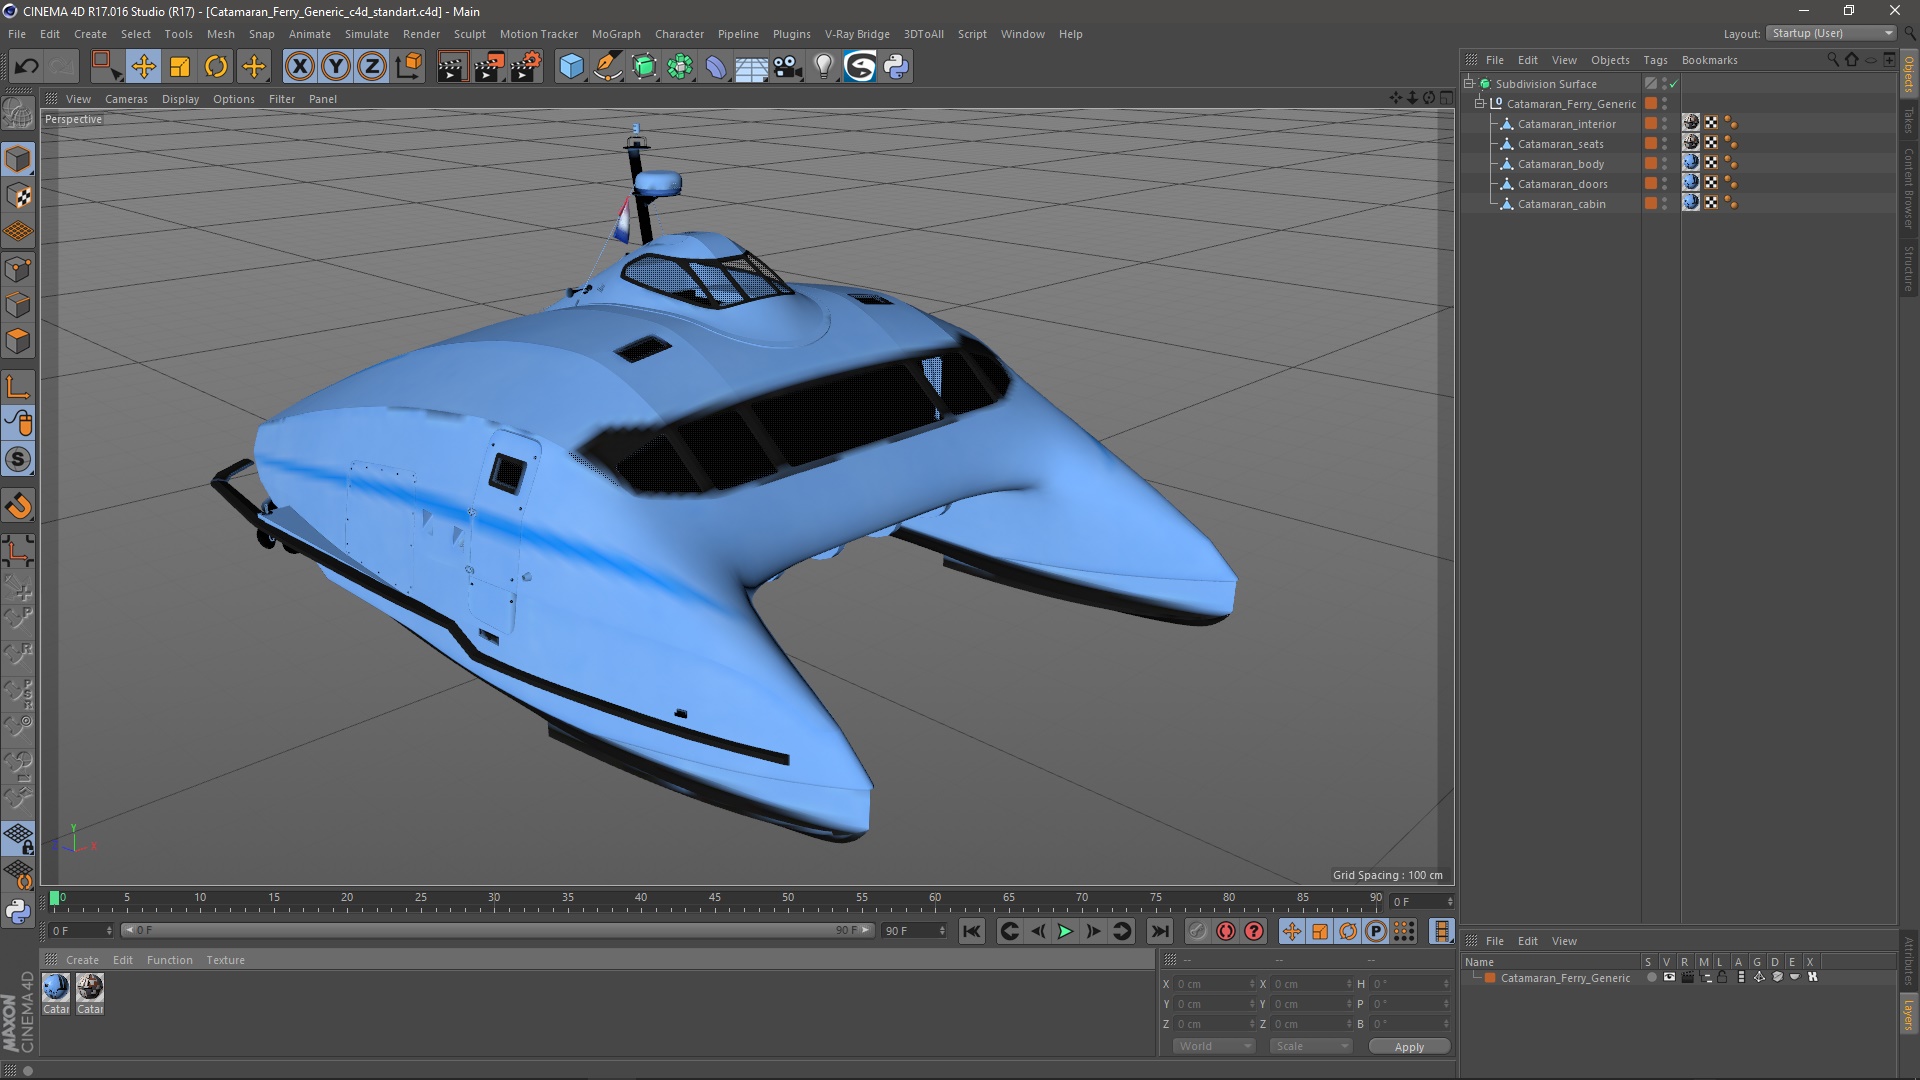This screenshot has width=1920, height=1080.
Task: Toggle Enable Snap icon
Action: click(x=18, y=506)
